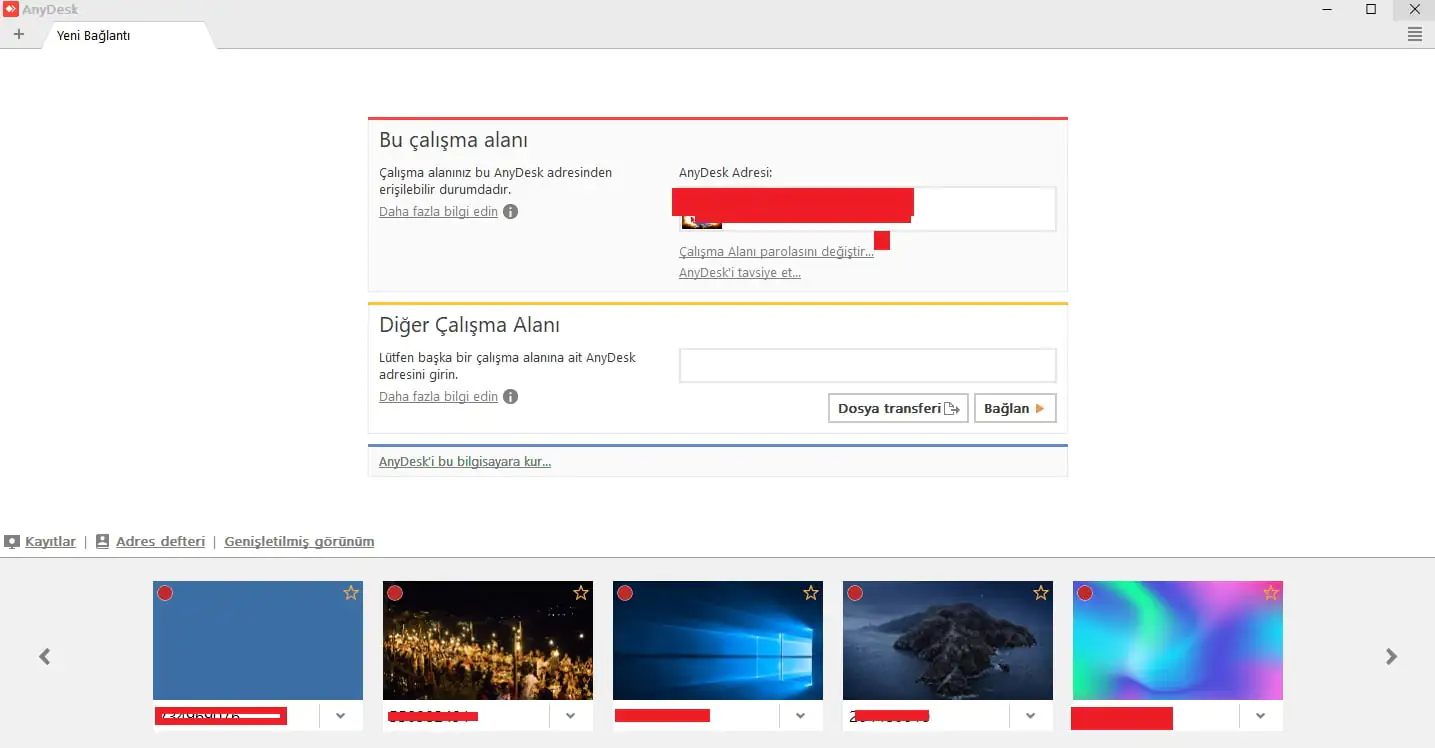Screen dimensions: 1435x748
Task: Toggle favorite star on aurora gradient session
Action: click(1271, 593)
